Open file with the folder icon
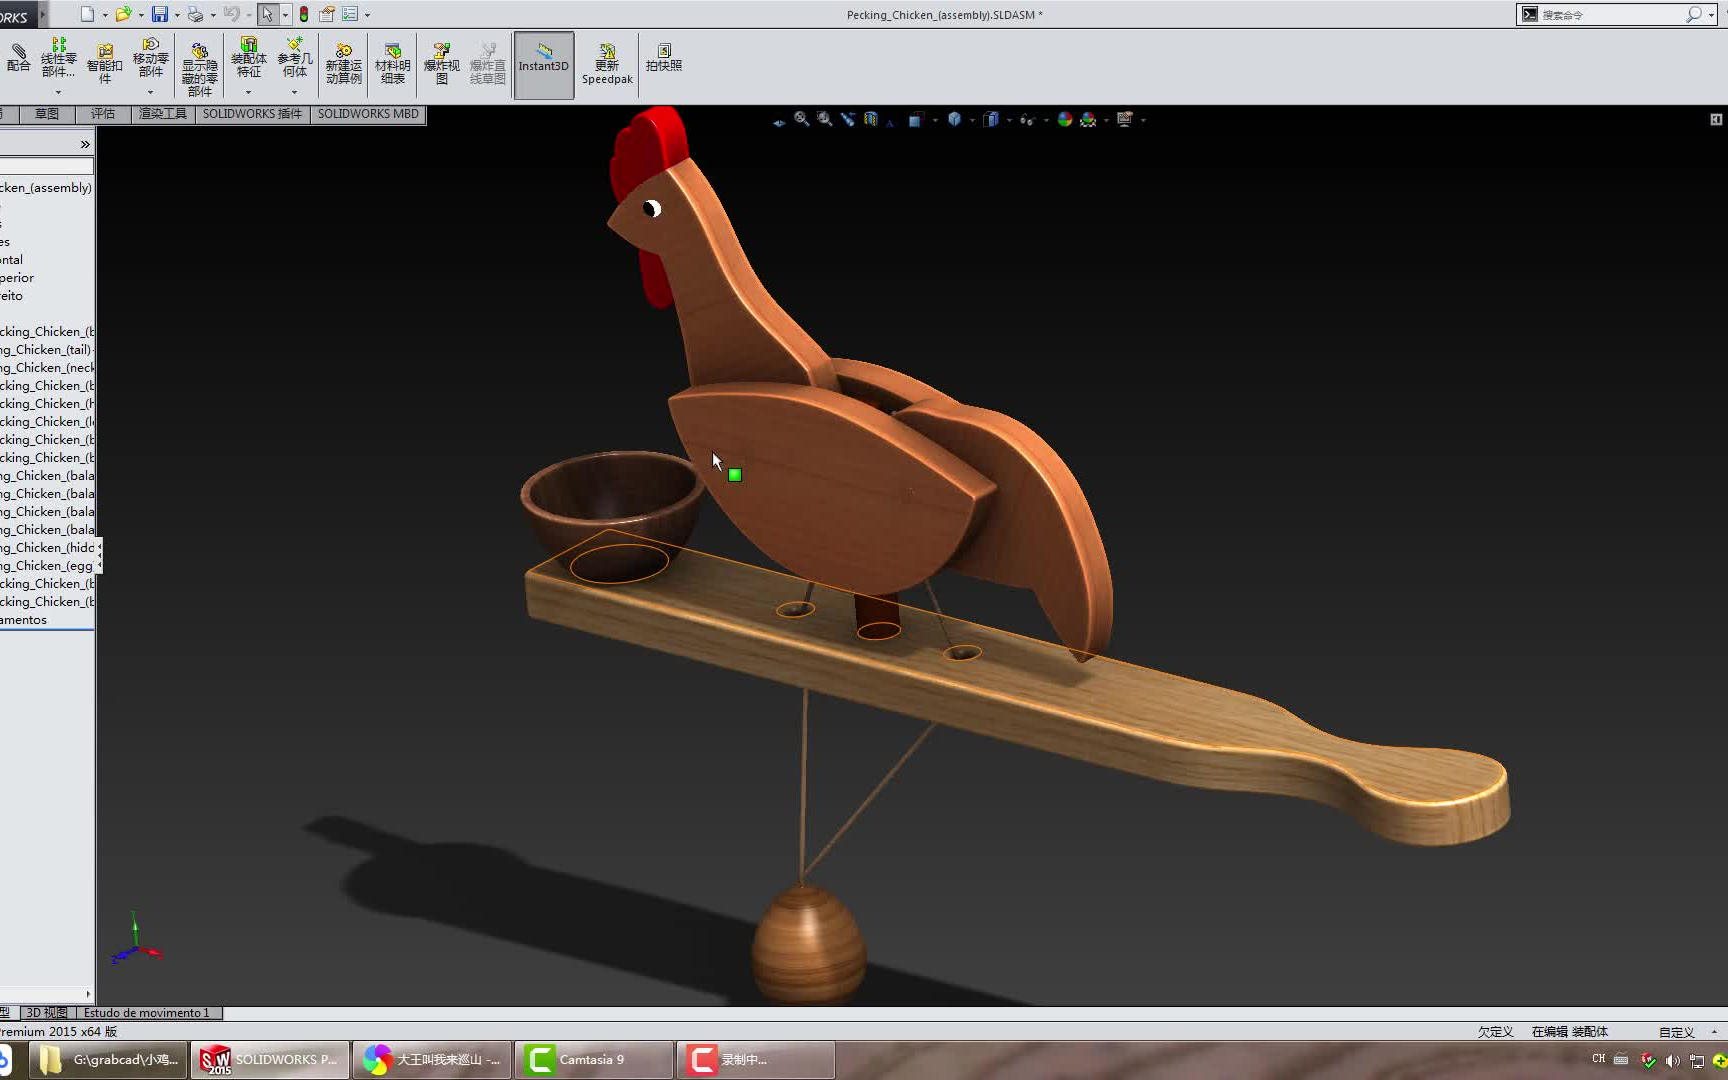This screenshot has height=1080, width=1728. (123, 14)
